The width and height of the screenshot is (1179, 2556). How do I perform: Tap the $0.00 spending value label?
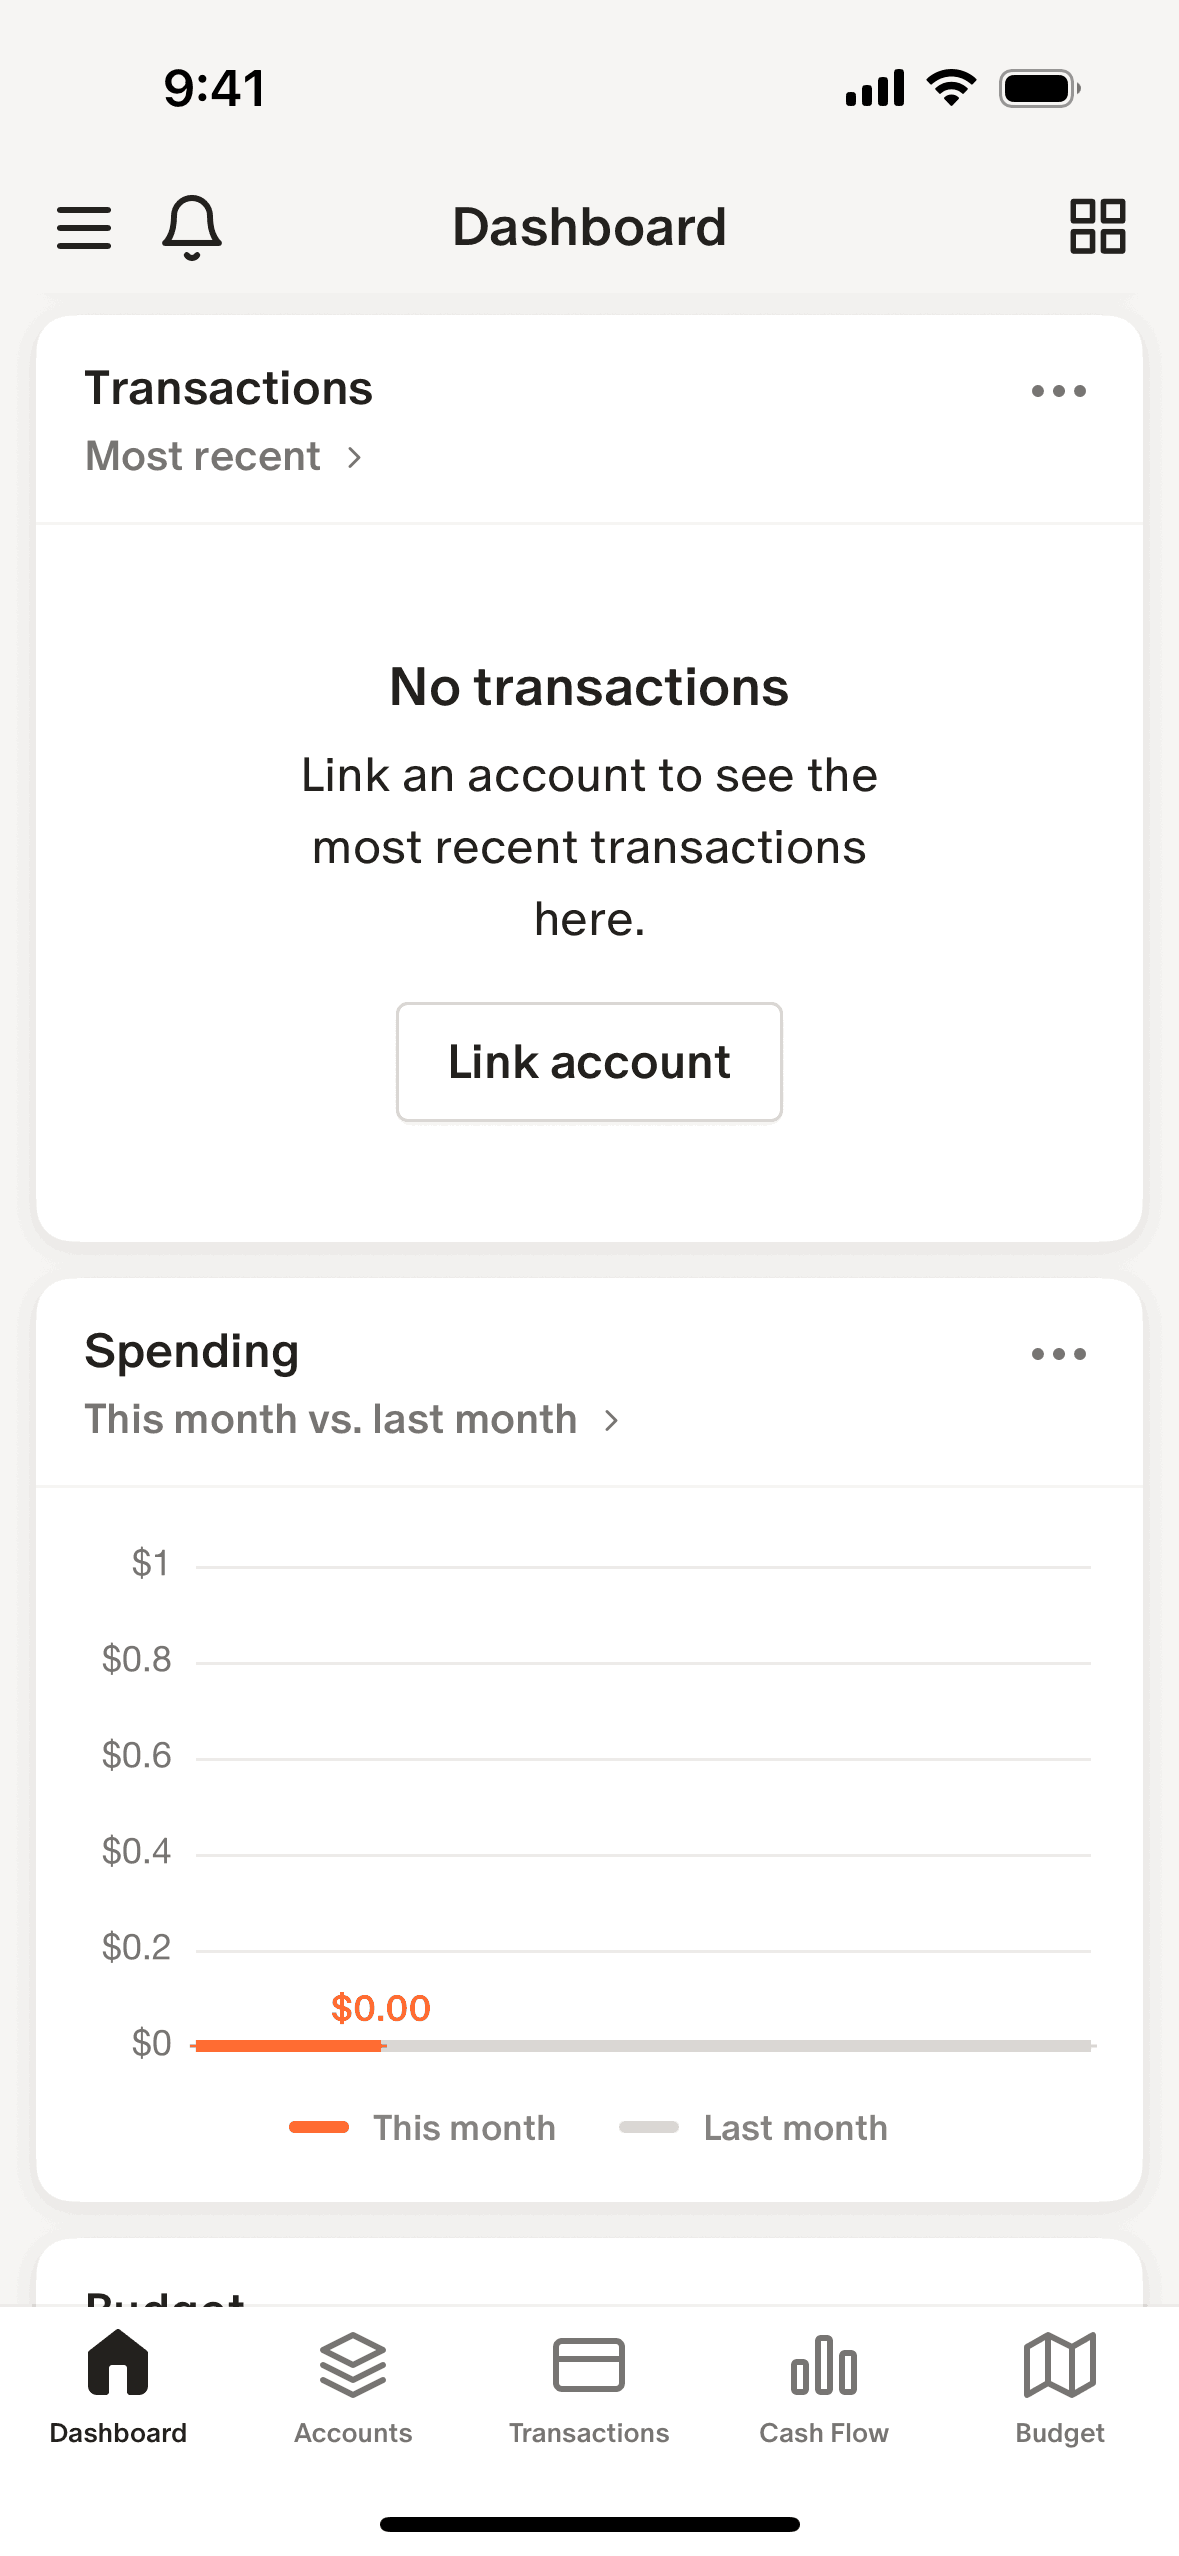click(x=381, y=2008)
